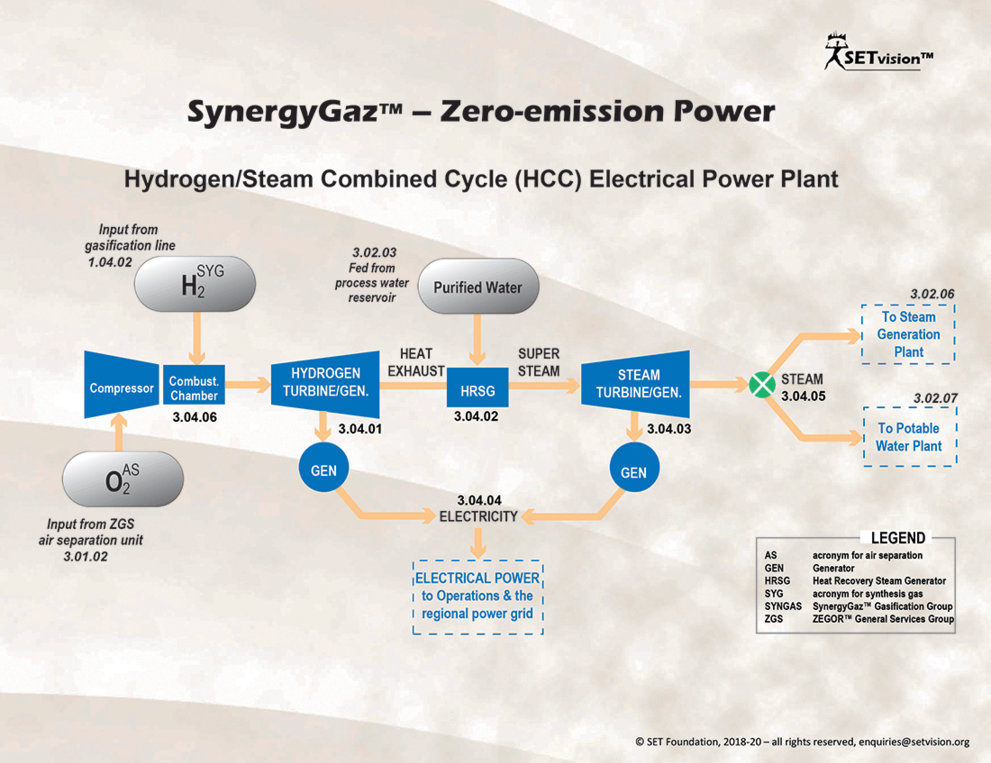
Task: Click the 'Heat Recovery Steam Generator' legend entry
Action: click(879, 580)
